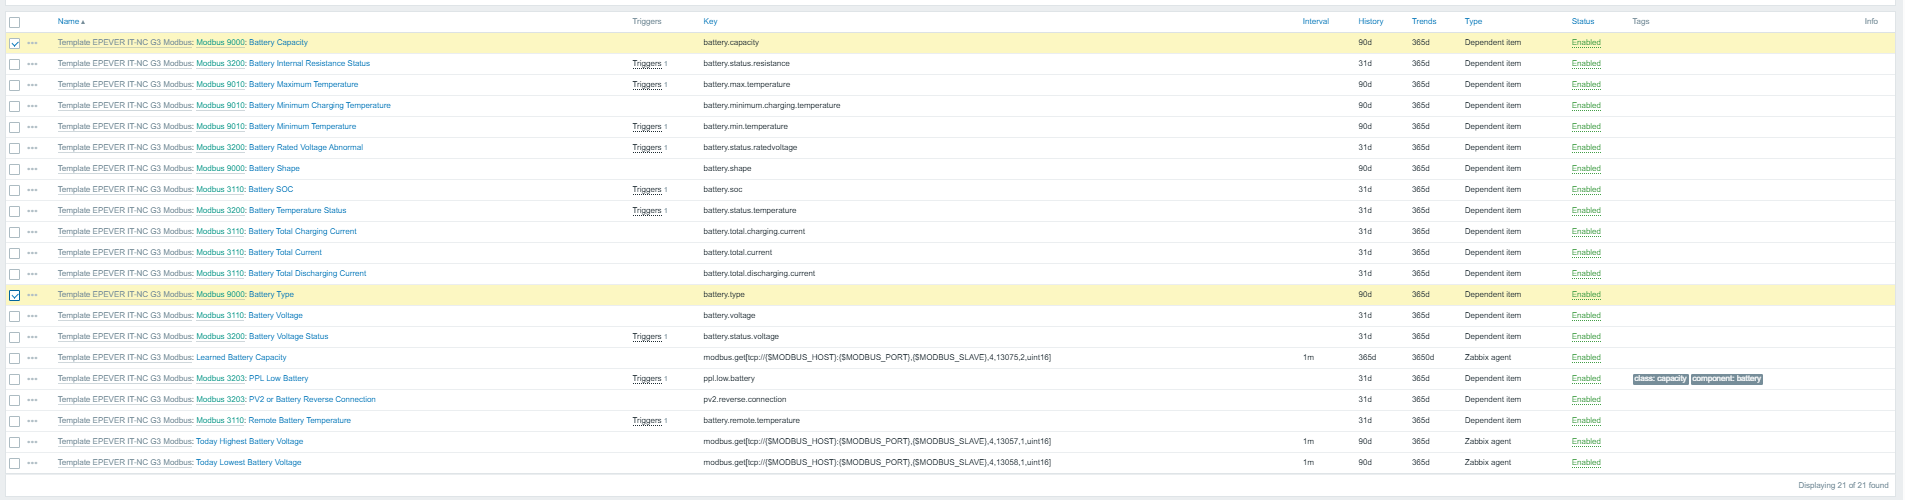Open the three-dot menu for PPL Low Battery
The width and height of the screenshot is (1905, 500).
click(33, 379)
